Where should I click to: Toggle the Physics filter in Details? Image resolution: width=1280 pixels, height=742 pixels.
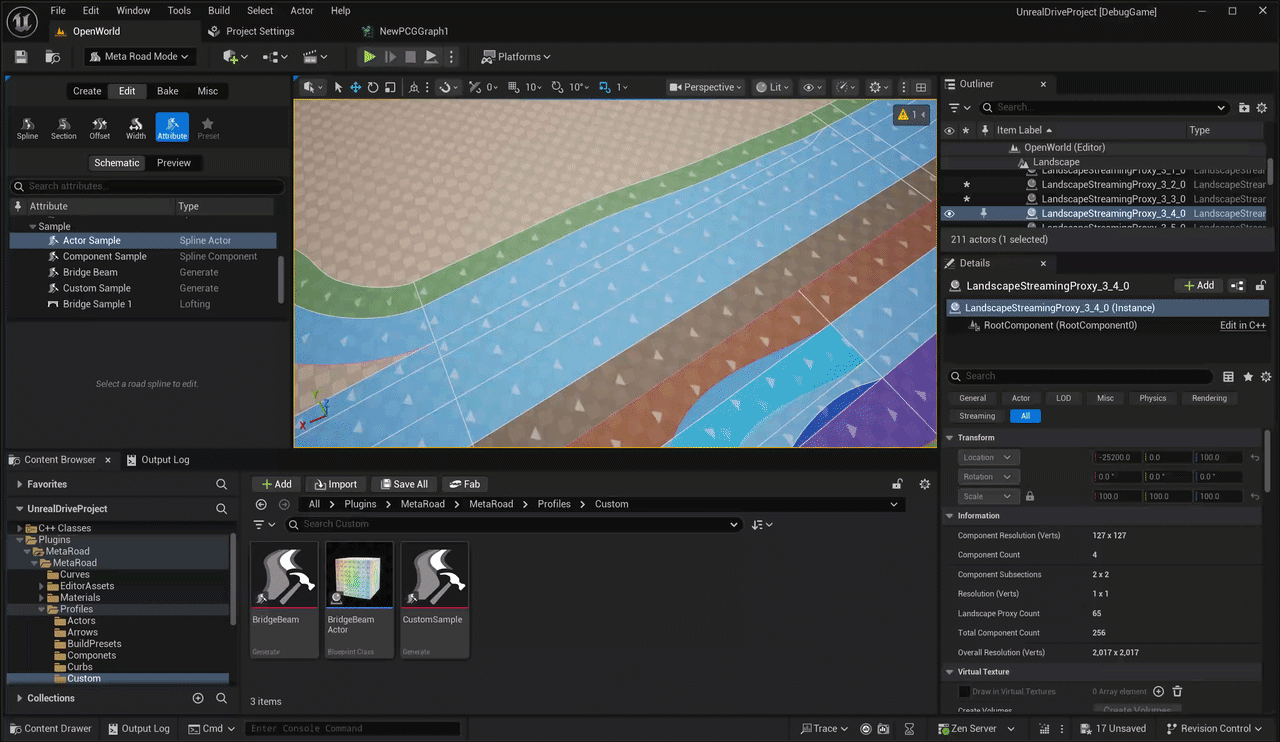[x=1153, y=398]
